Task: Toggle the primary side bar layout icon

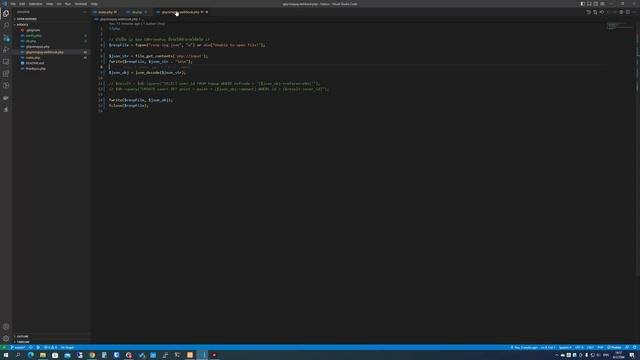Action: pyautogui.click(x=582, y=4)
